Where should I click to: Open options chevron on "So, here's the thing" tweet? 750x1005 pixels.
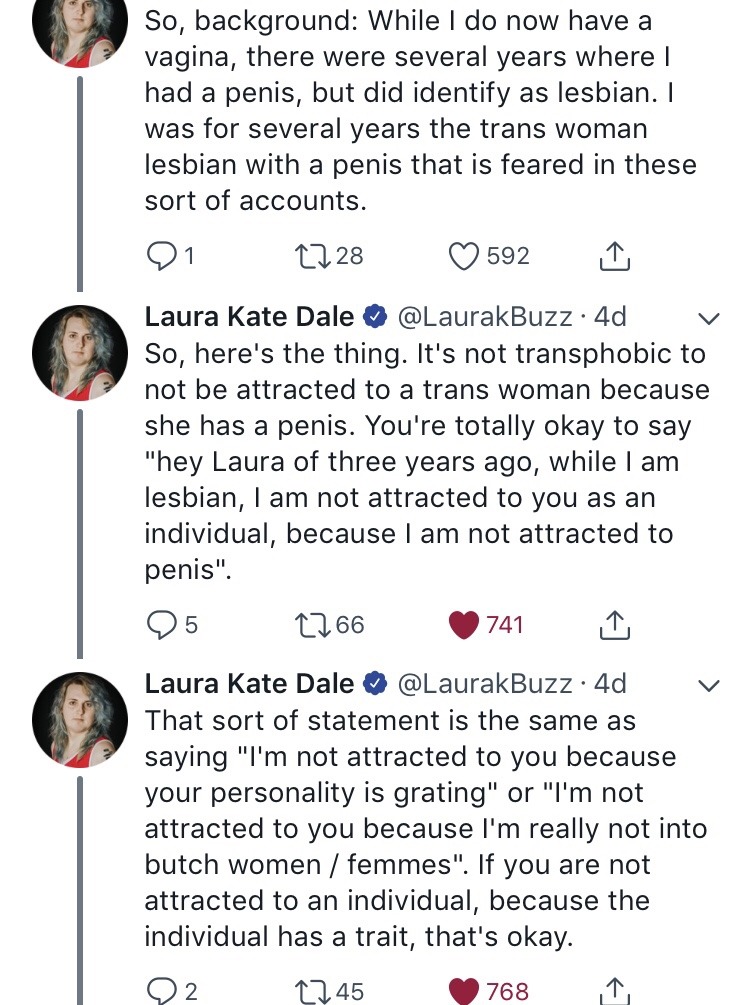point(708,319)
